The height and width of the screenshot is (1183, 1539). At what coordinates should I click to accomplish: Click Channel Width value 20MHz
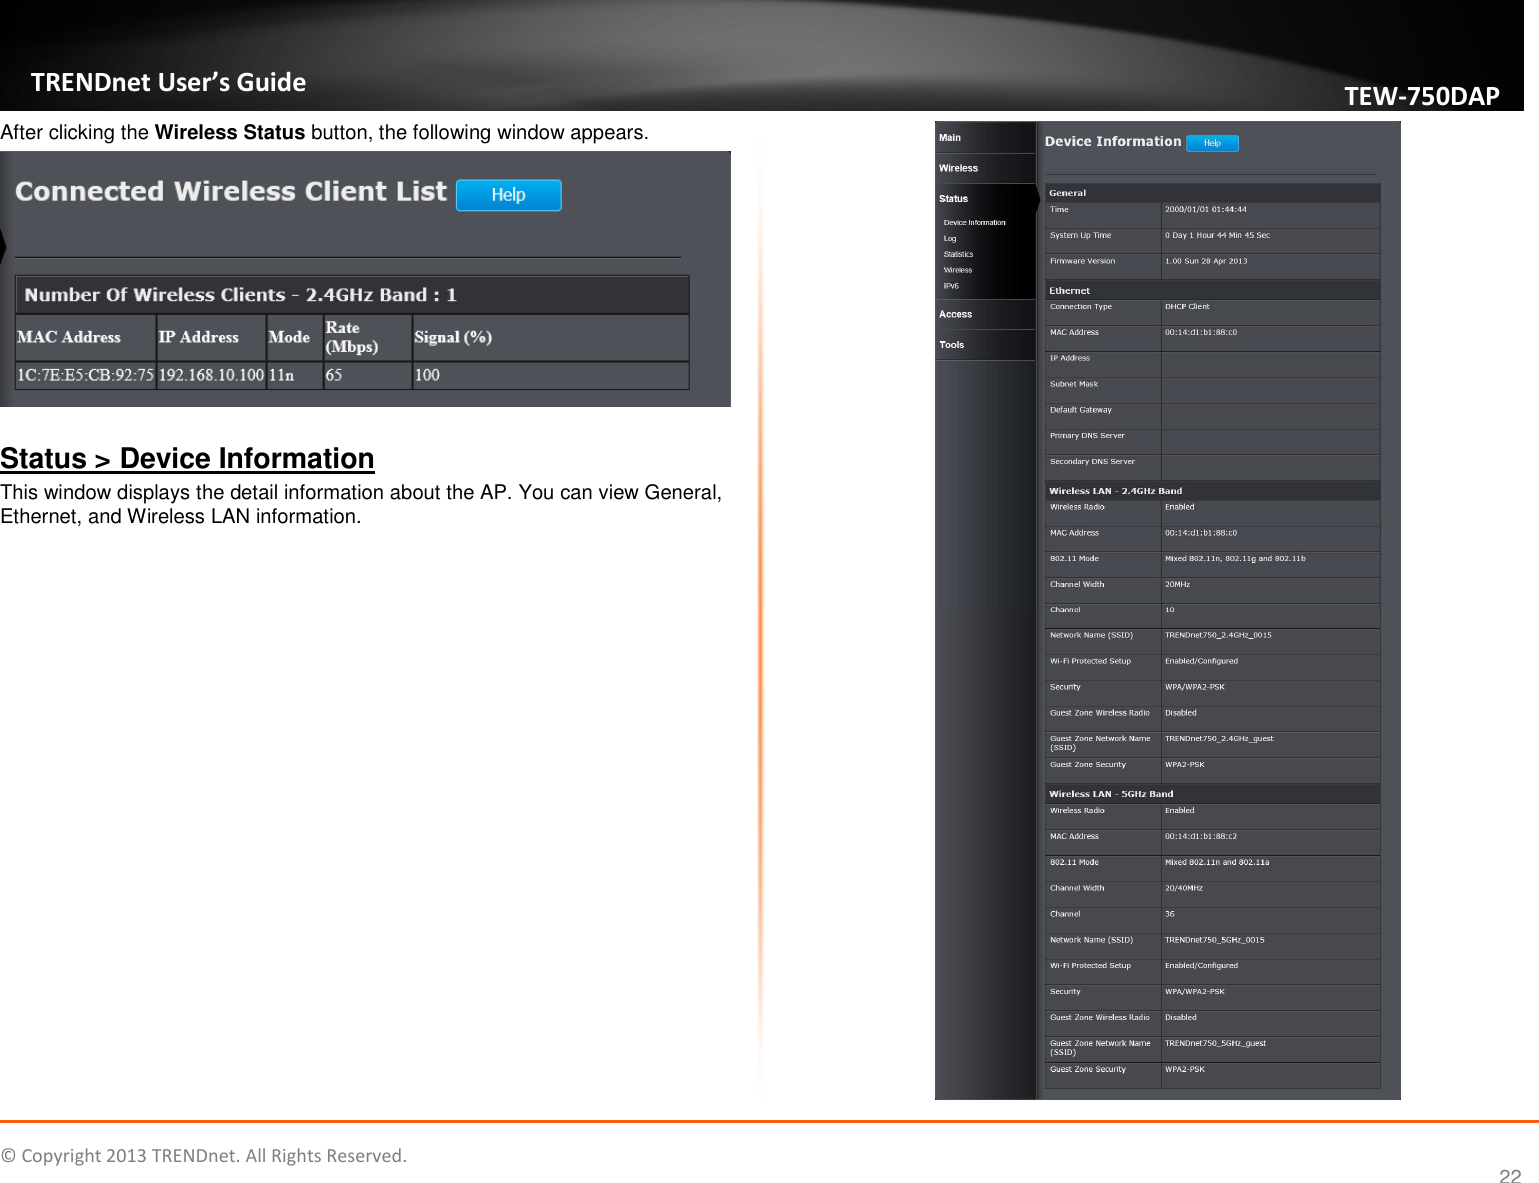[1177, 585]
